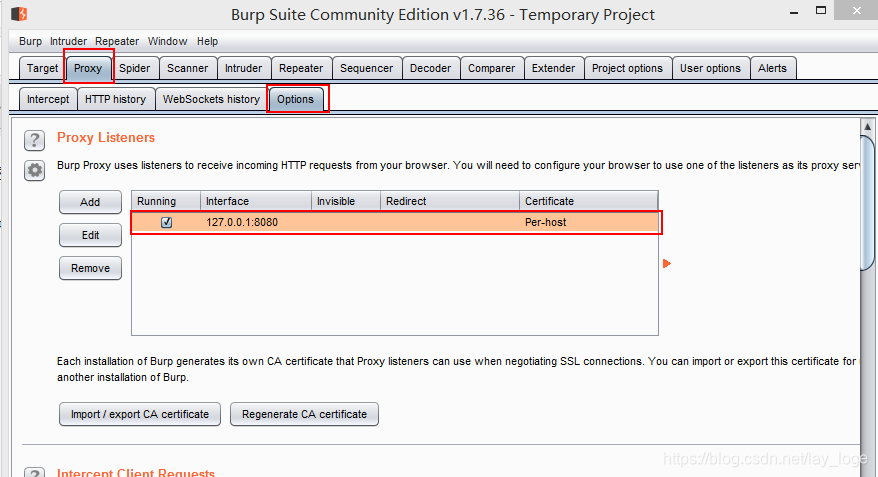878x477 pixels.
Task: Open the Proxy Listeners help icon
Action: point(34,141)
